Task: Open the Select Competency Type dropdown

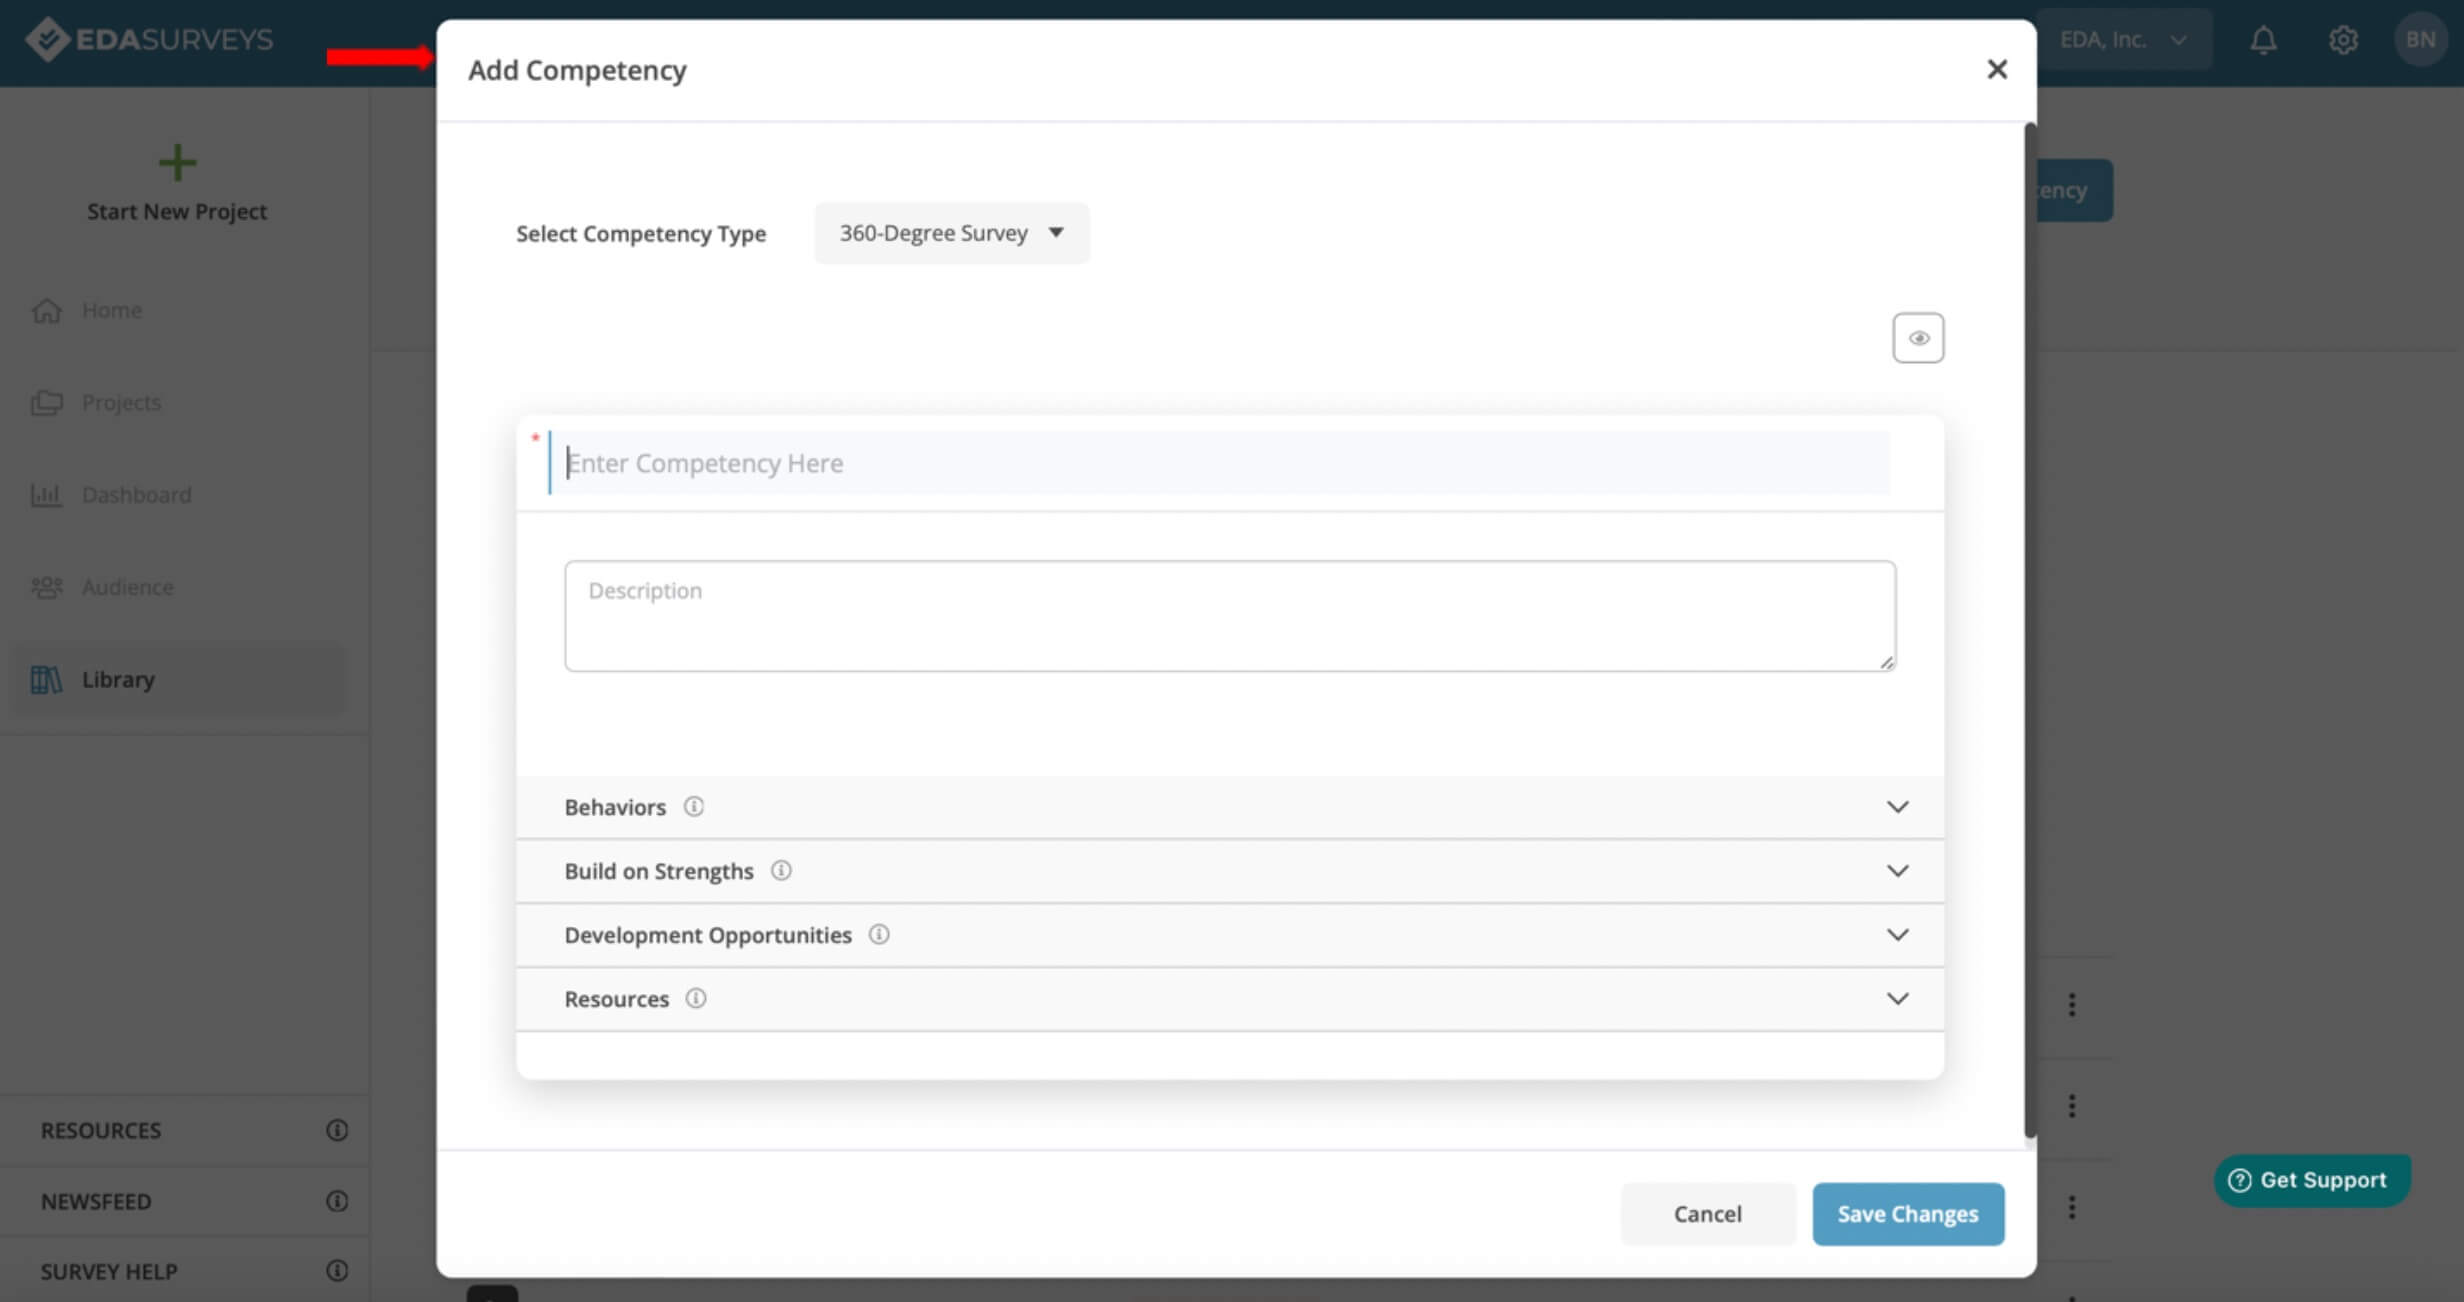Action: [951, 233]
